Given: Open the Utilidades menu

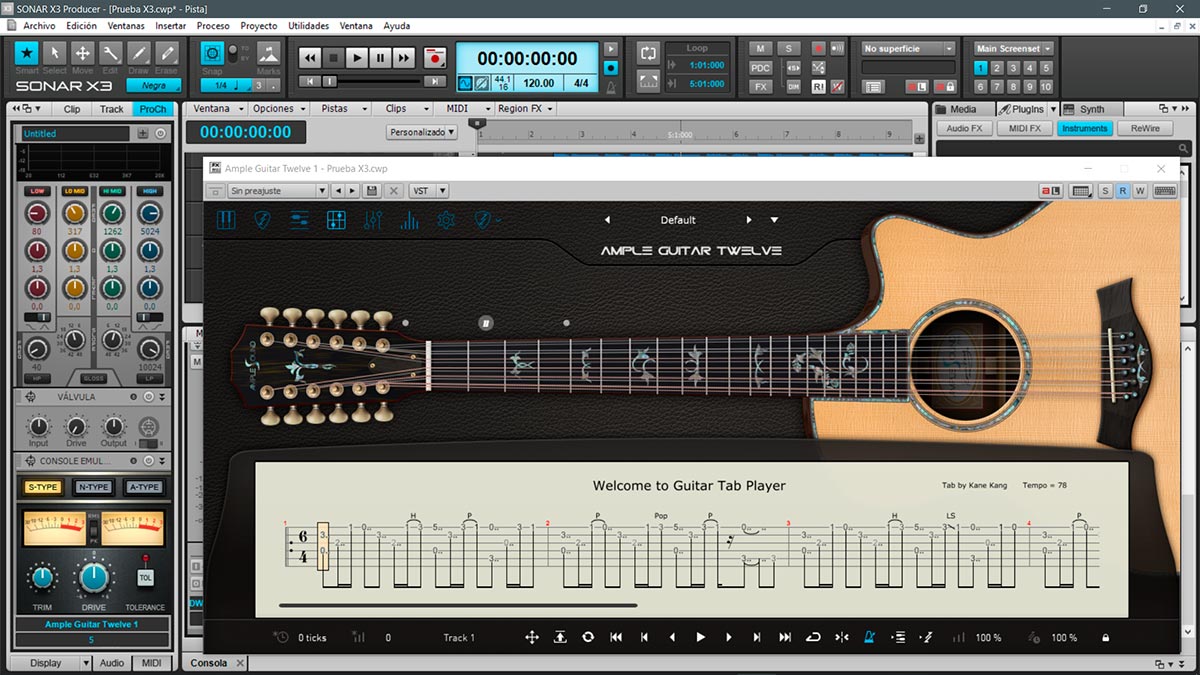Looking at the screenshot, I should [308, 26].
